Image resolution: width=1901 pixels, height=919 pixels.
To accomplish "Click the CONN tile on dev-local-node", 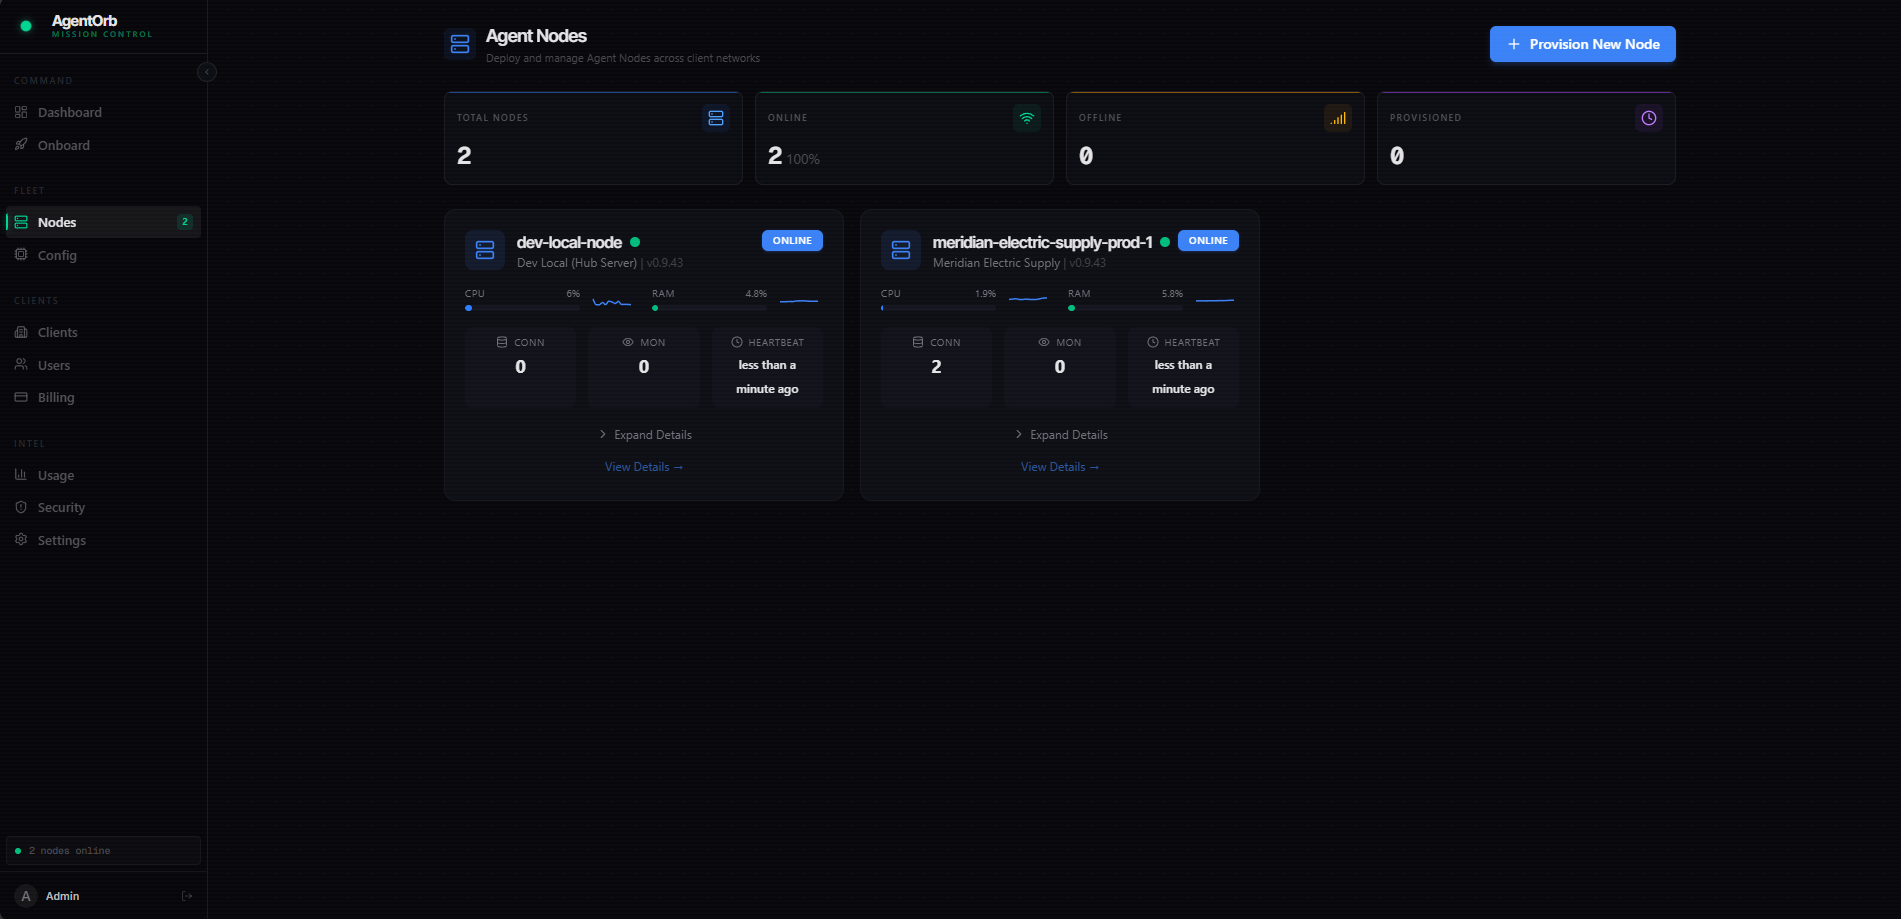I will pyautogui.click(x=520, y=367).
